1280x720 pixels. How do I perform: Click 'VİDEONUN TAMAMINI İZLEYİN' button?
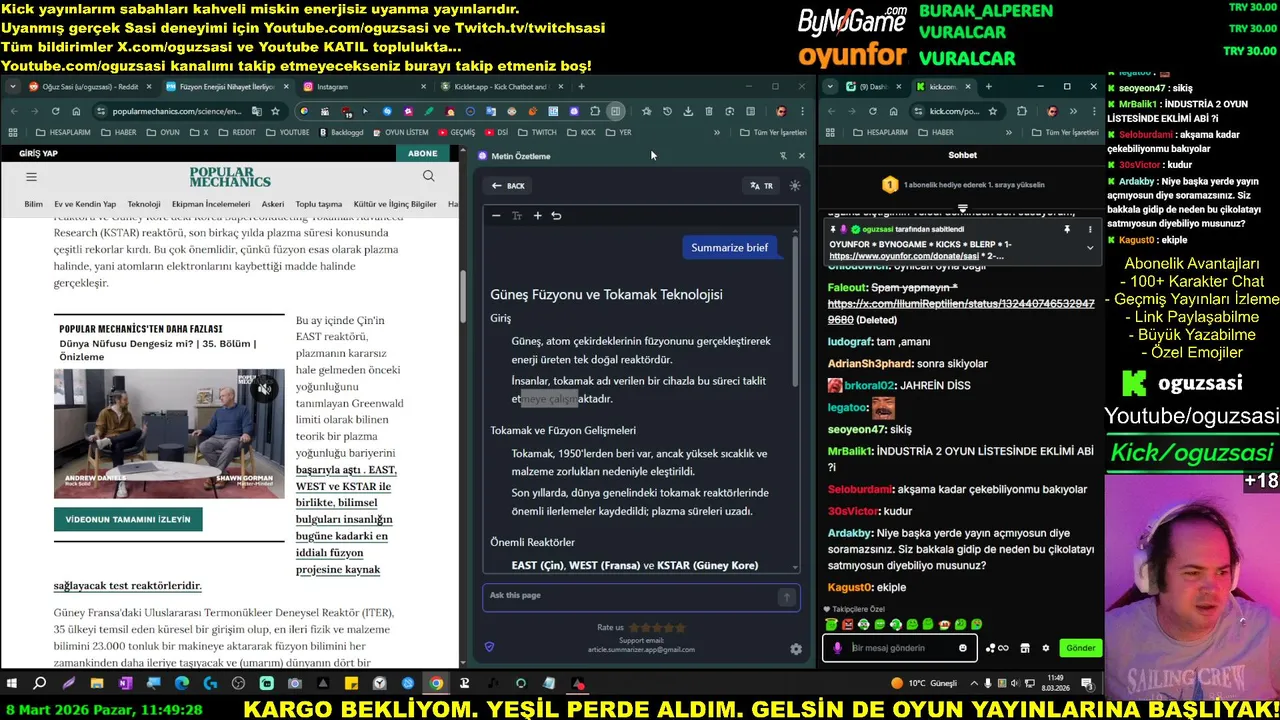128,519
